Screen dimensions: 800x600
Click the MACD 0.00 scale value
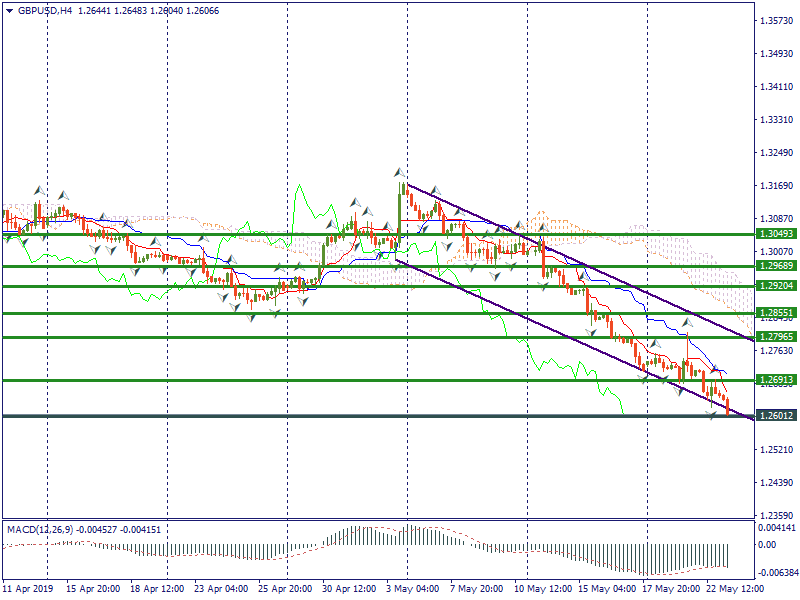[x=768, y=545]
